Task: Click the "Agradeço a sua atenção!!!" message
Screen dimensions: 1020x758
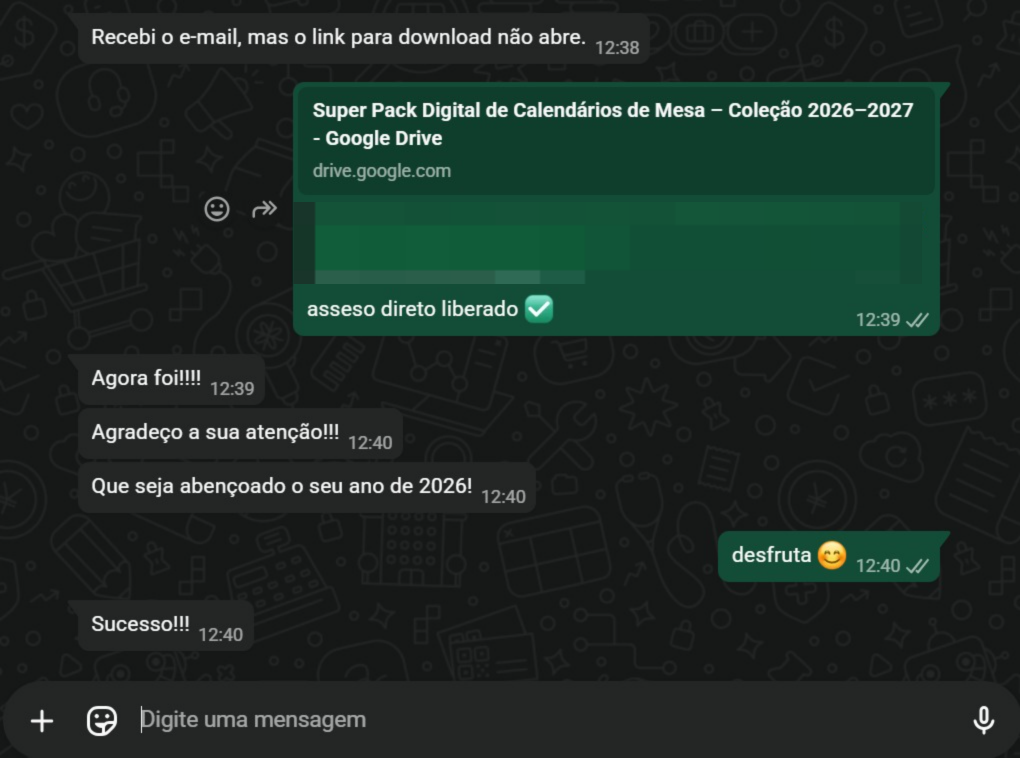Action: [215, 433]
